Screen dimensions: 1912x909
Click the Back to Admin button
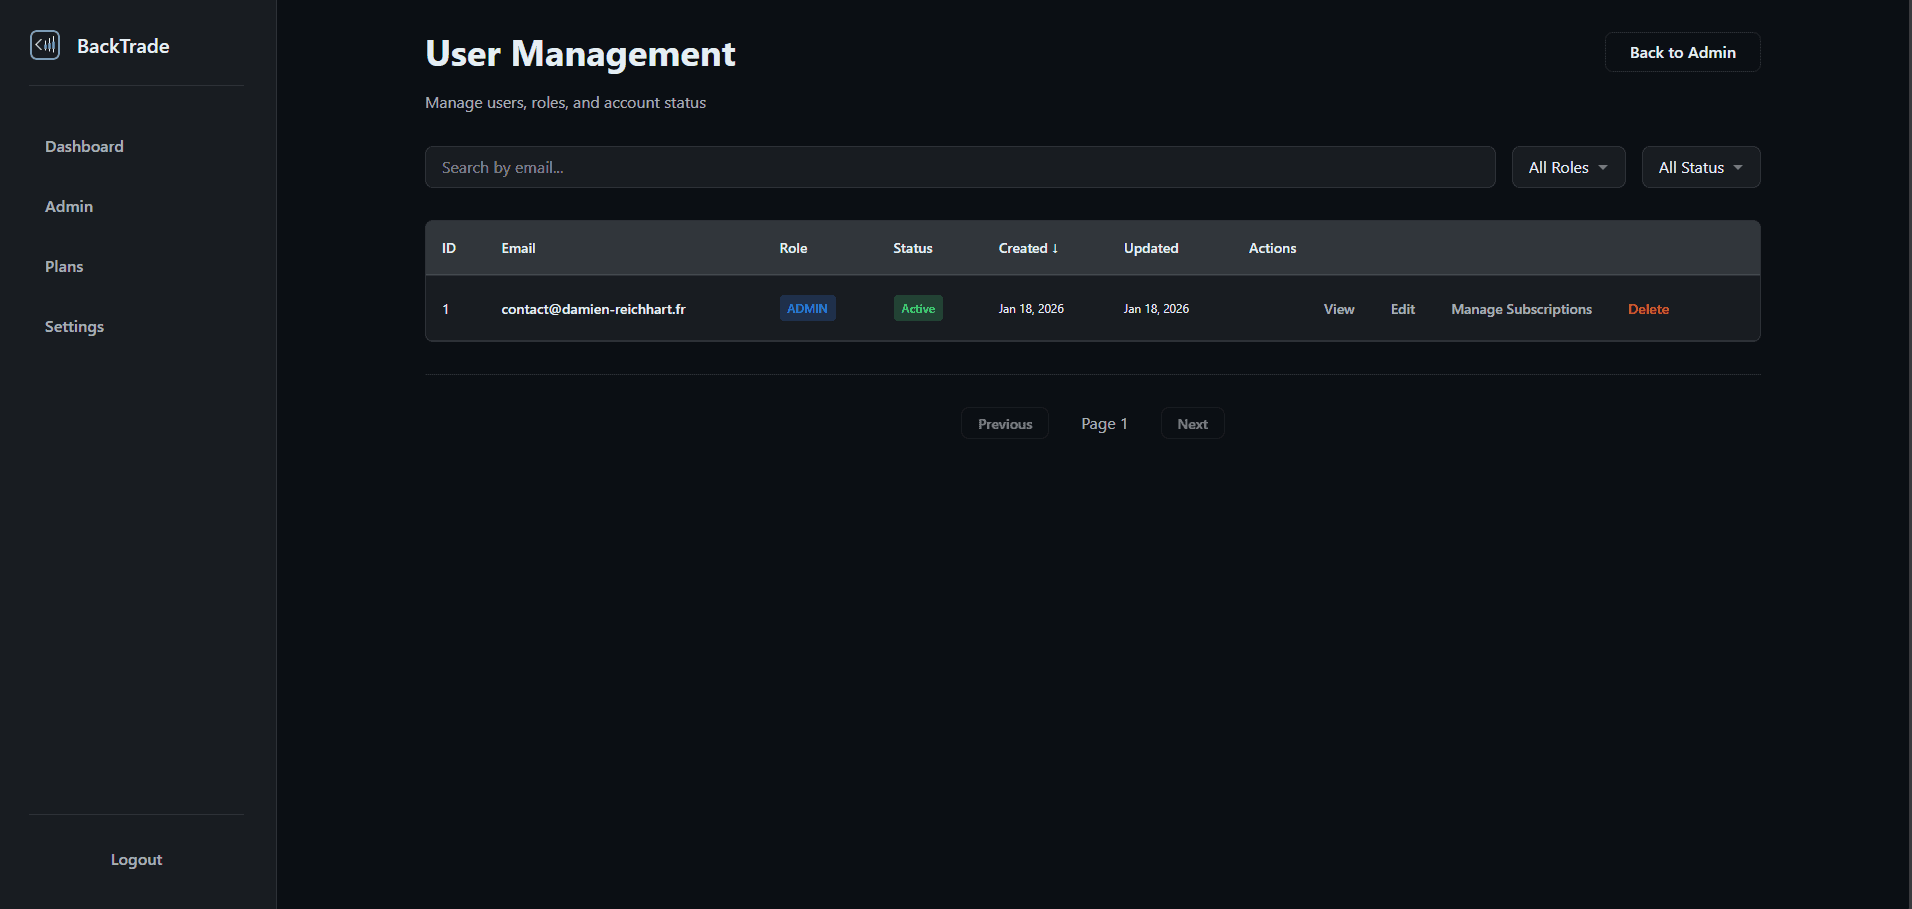coord(1682,52)
